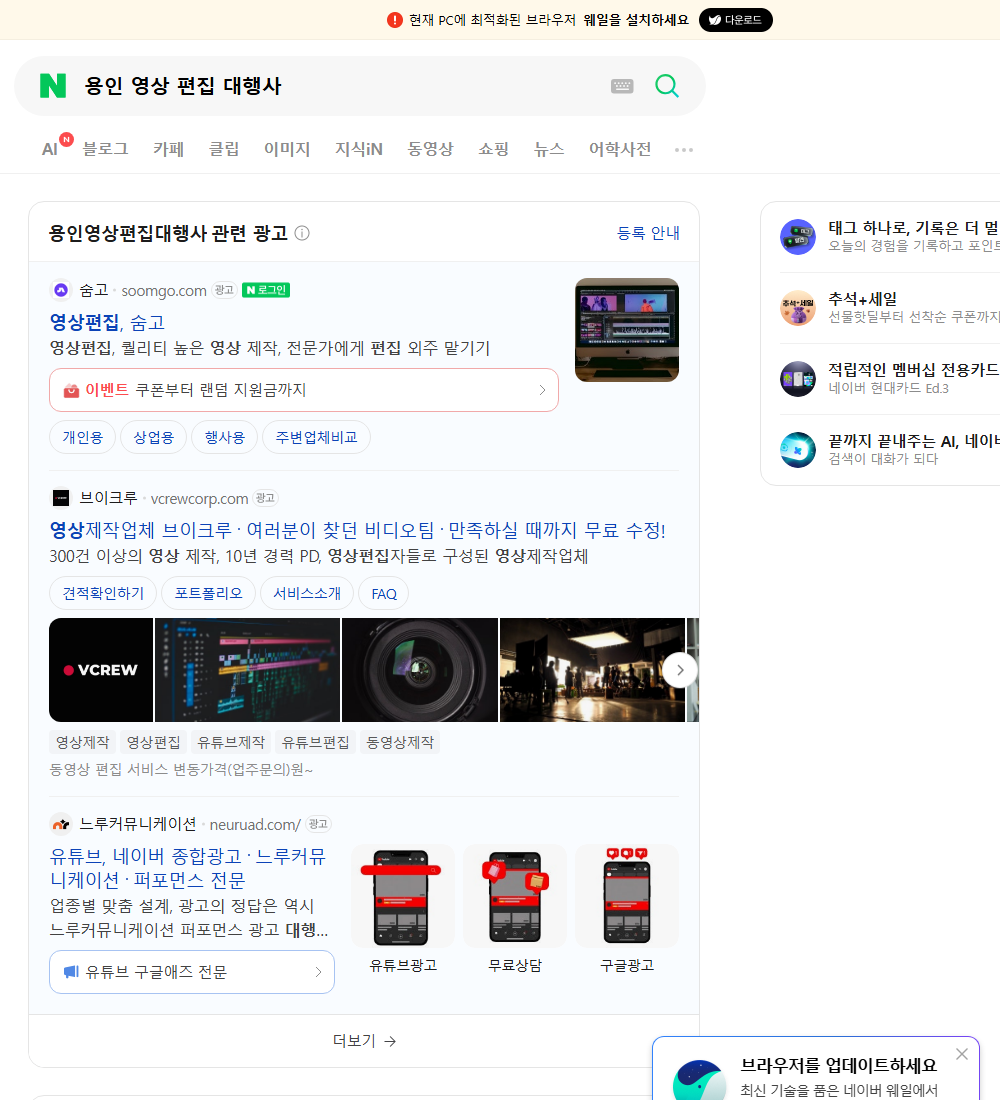
Task: Click the 숨고 purple favicon icon
Action: coord(61,290)
